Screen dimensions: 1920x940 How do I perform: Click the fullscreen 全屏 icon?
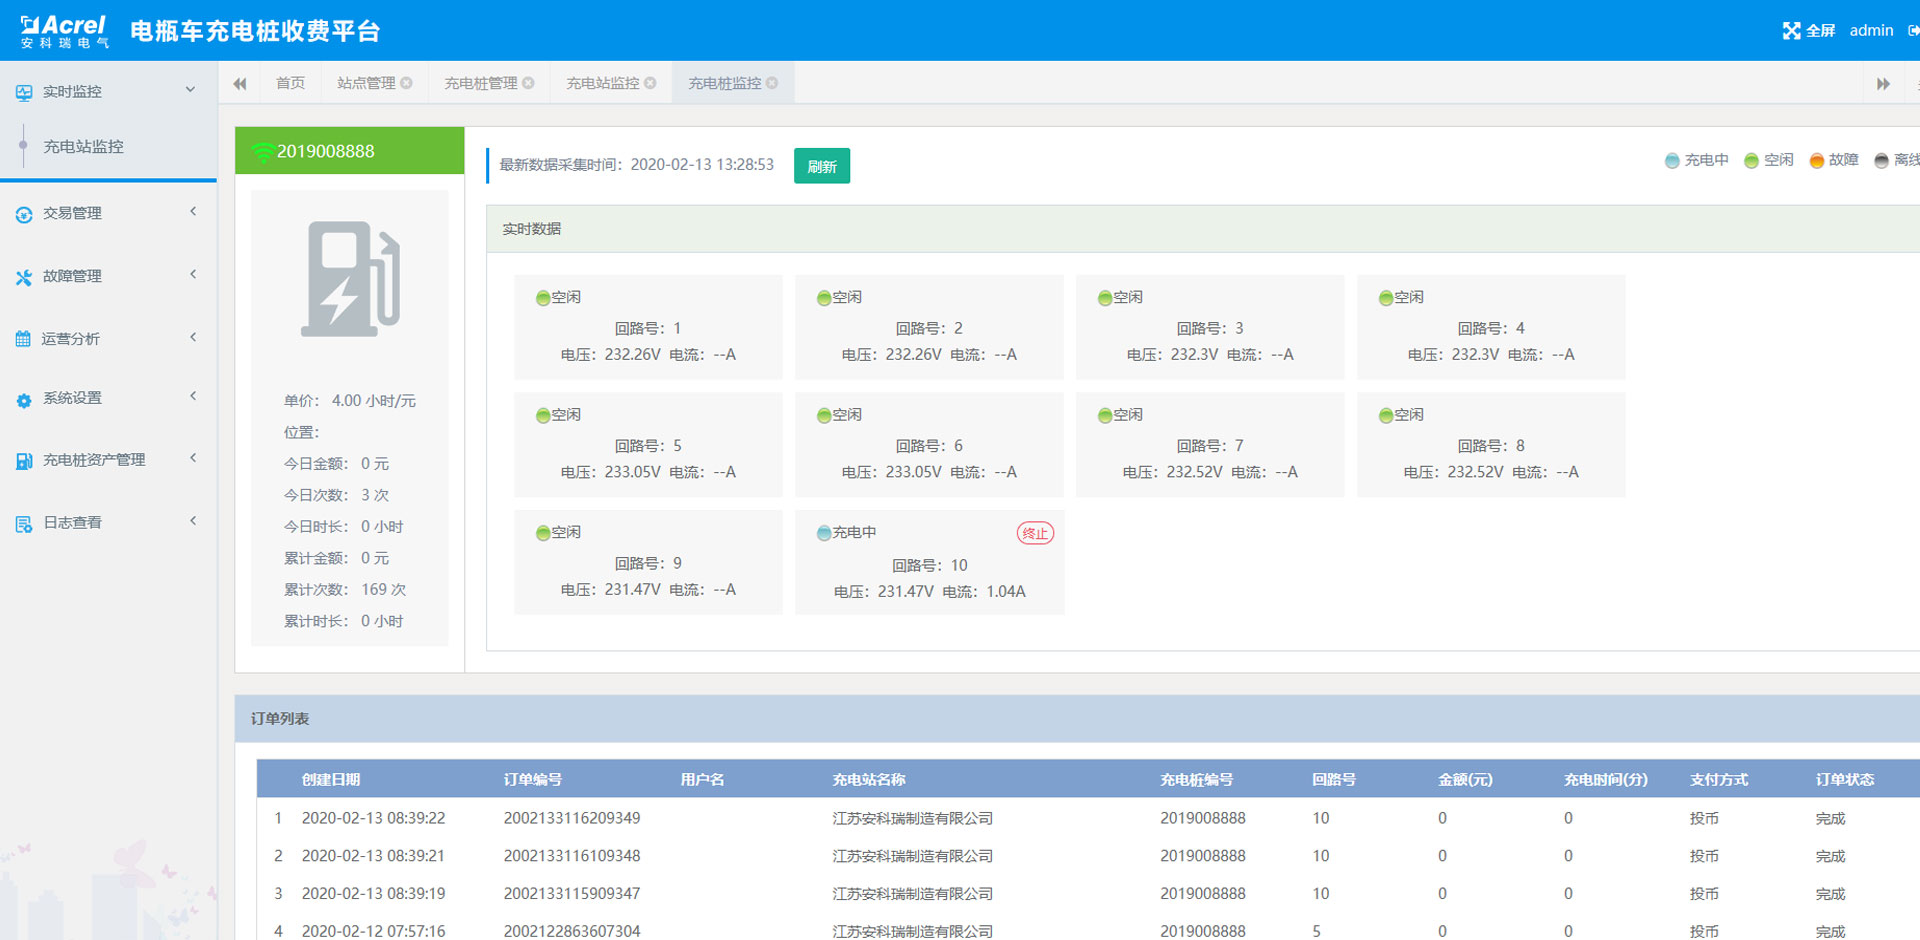[1791, 31]
